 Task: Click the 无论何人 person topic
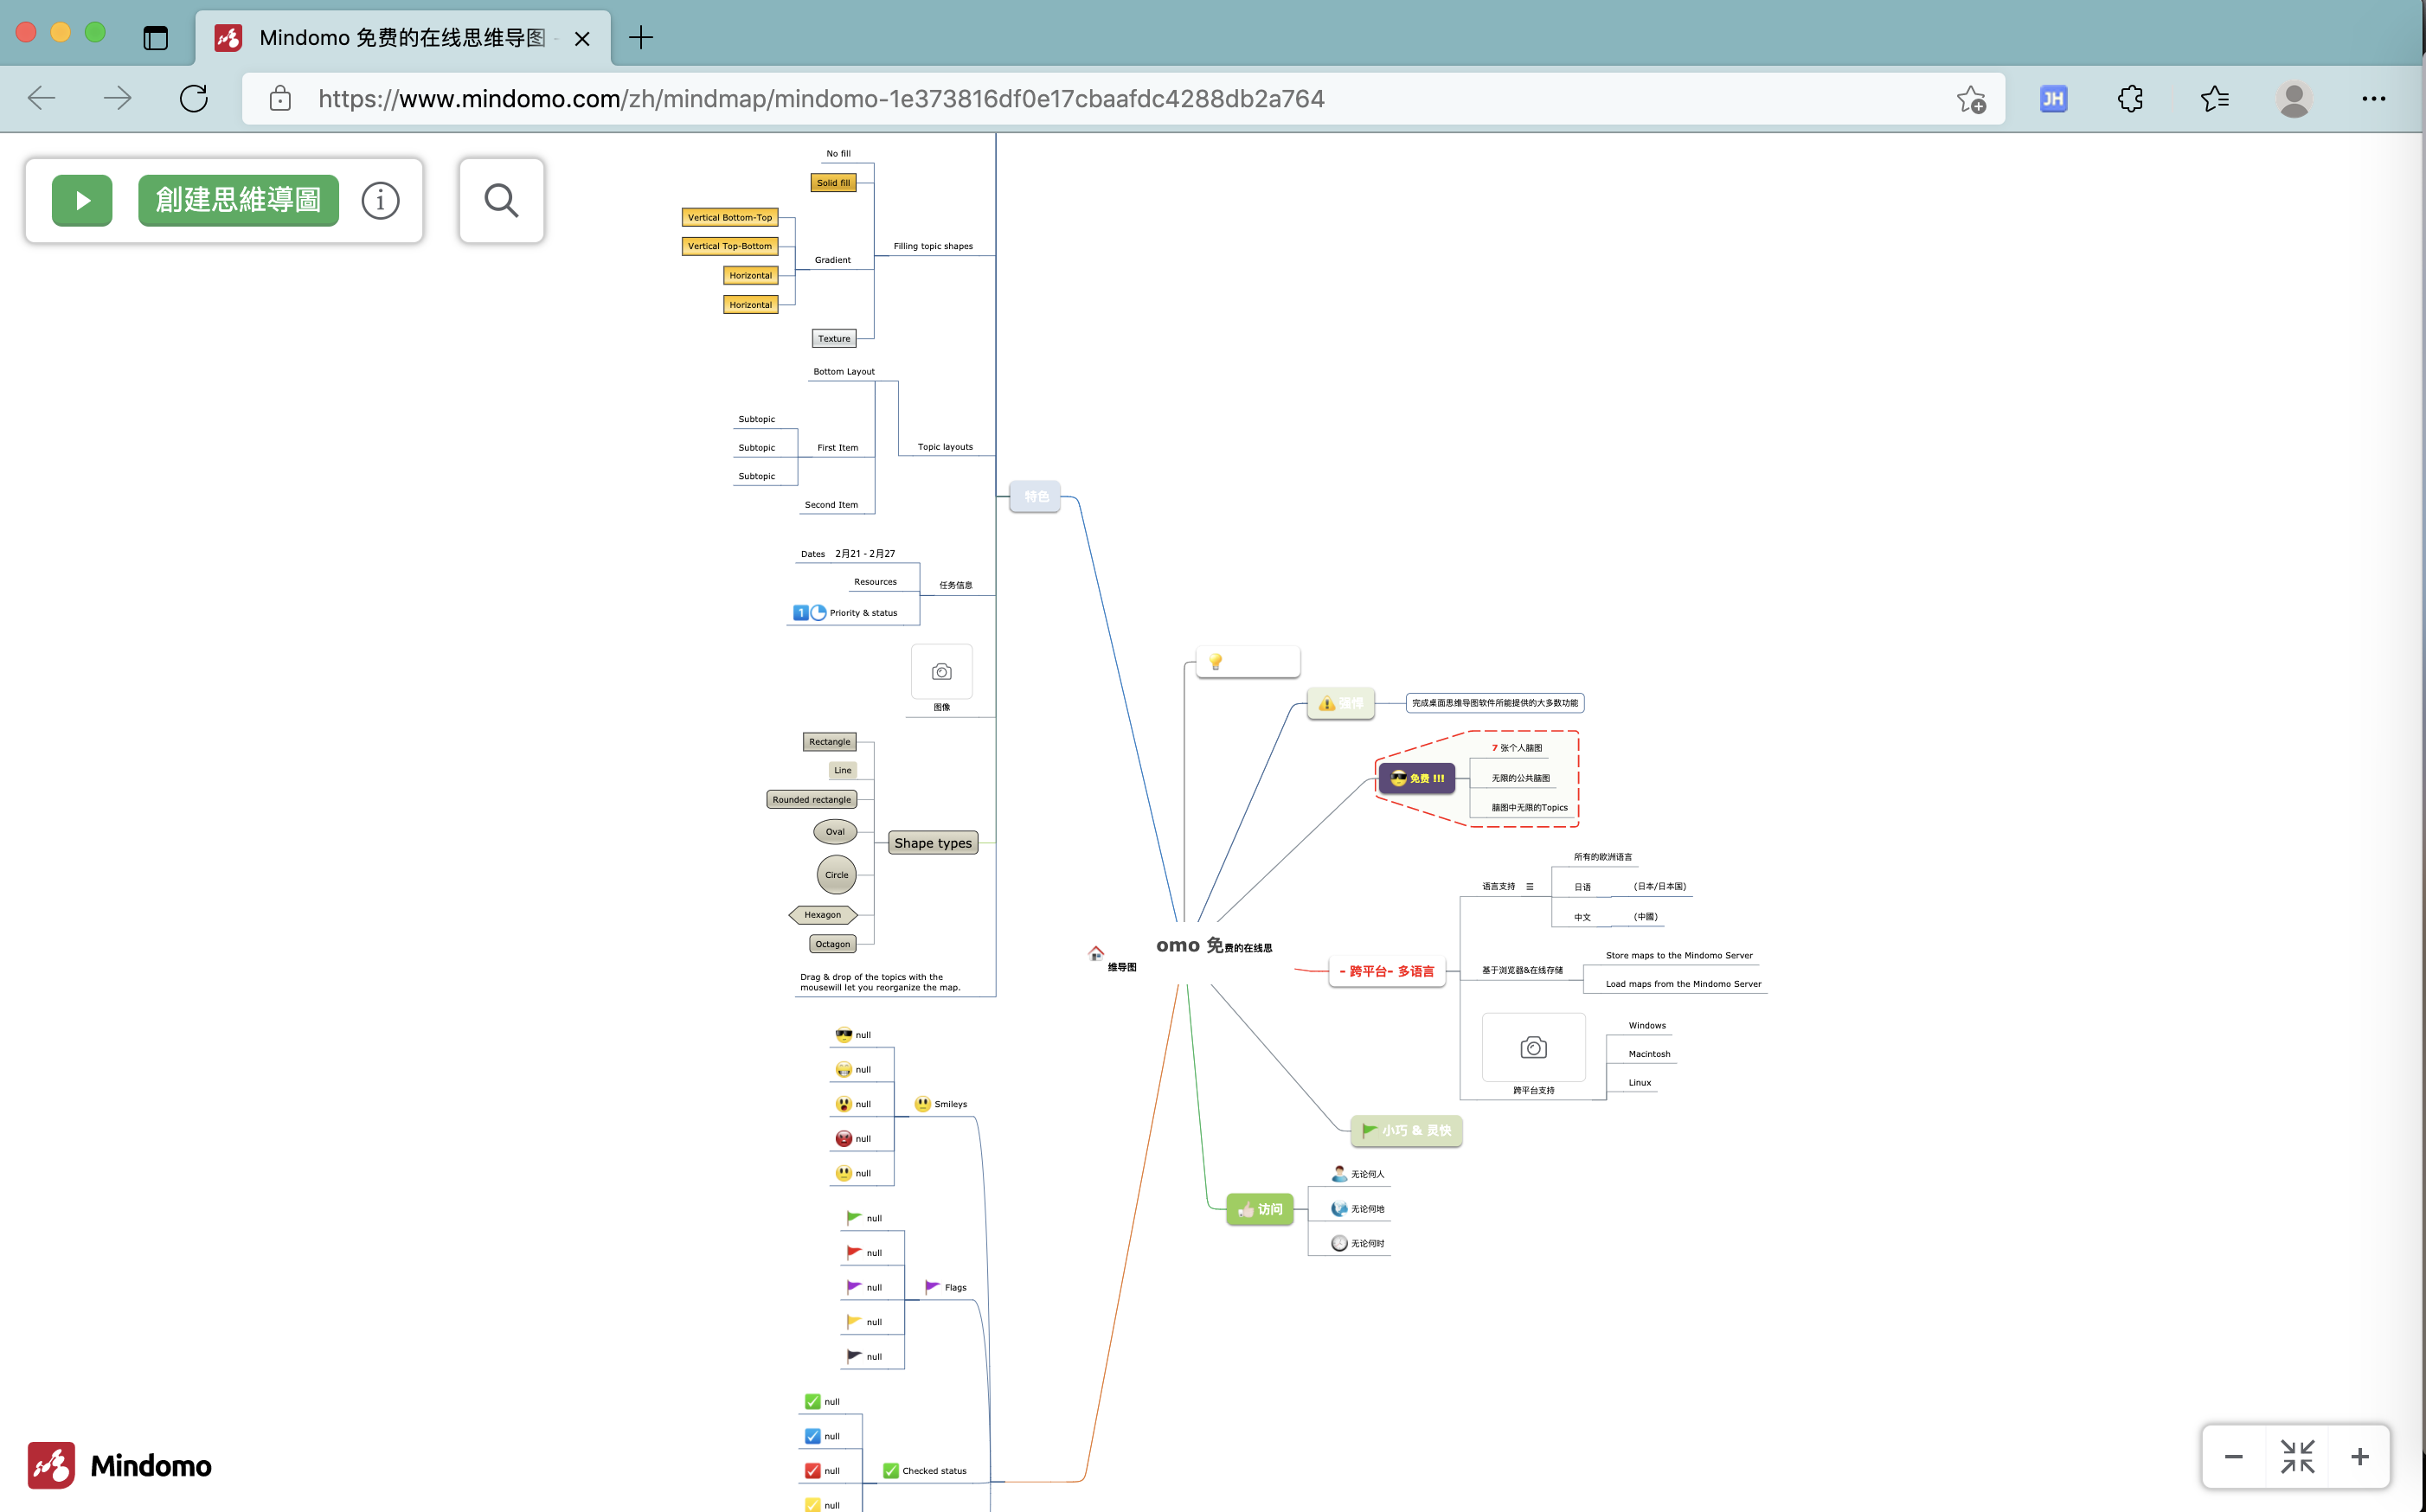[x=1358, y=1174]
